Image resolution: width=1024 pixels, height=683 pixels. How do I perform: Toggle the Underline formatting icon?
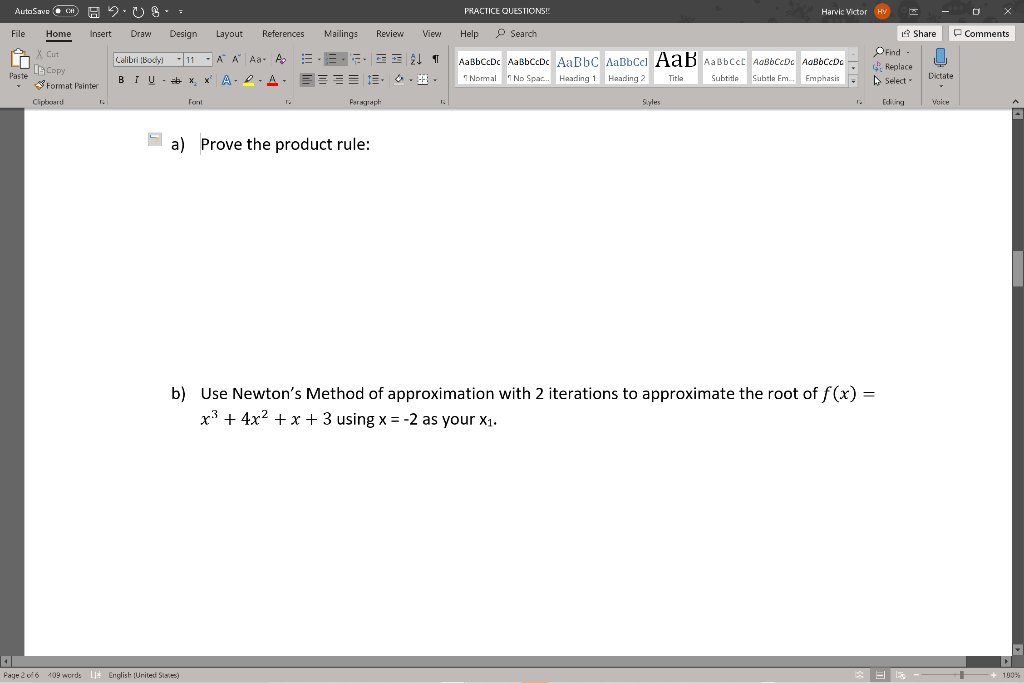click(x=149, y=78)
